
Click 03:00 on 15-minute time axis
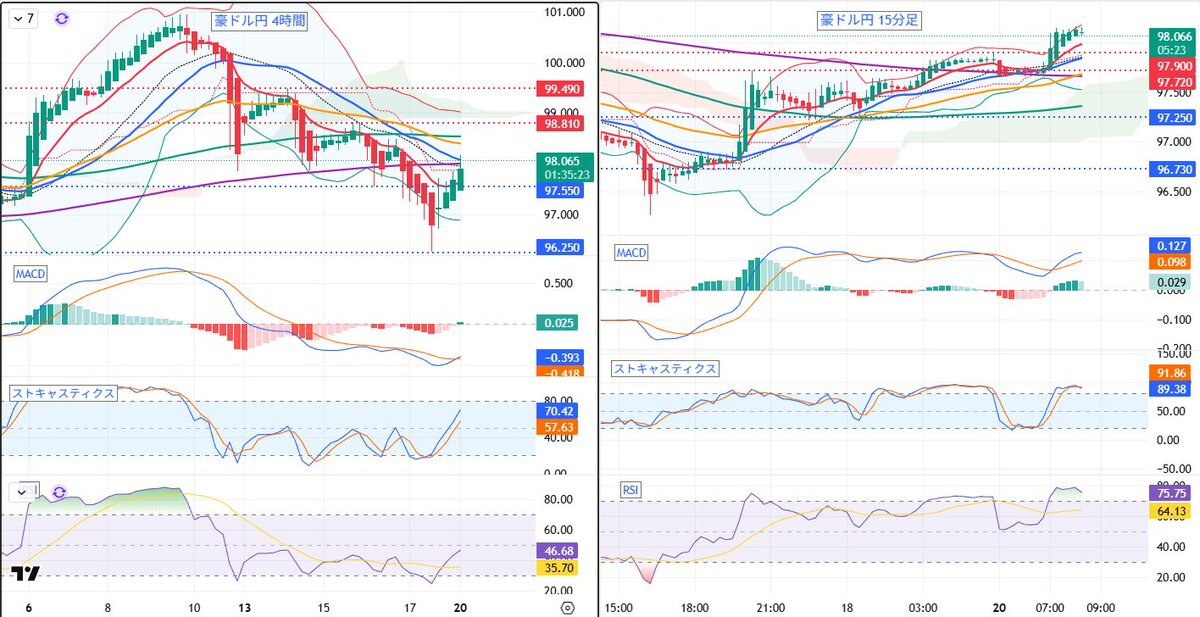(x=923, y=607)
